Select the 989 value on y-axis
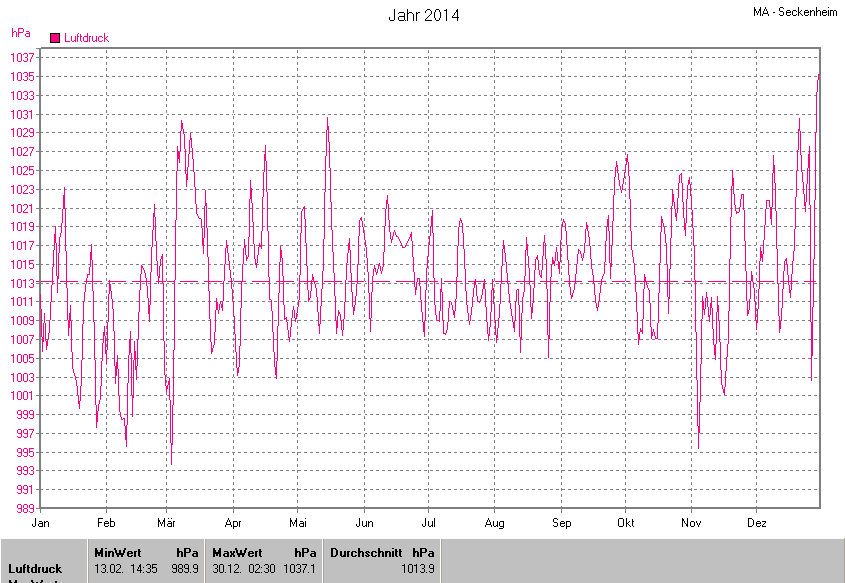 24,508
